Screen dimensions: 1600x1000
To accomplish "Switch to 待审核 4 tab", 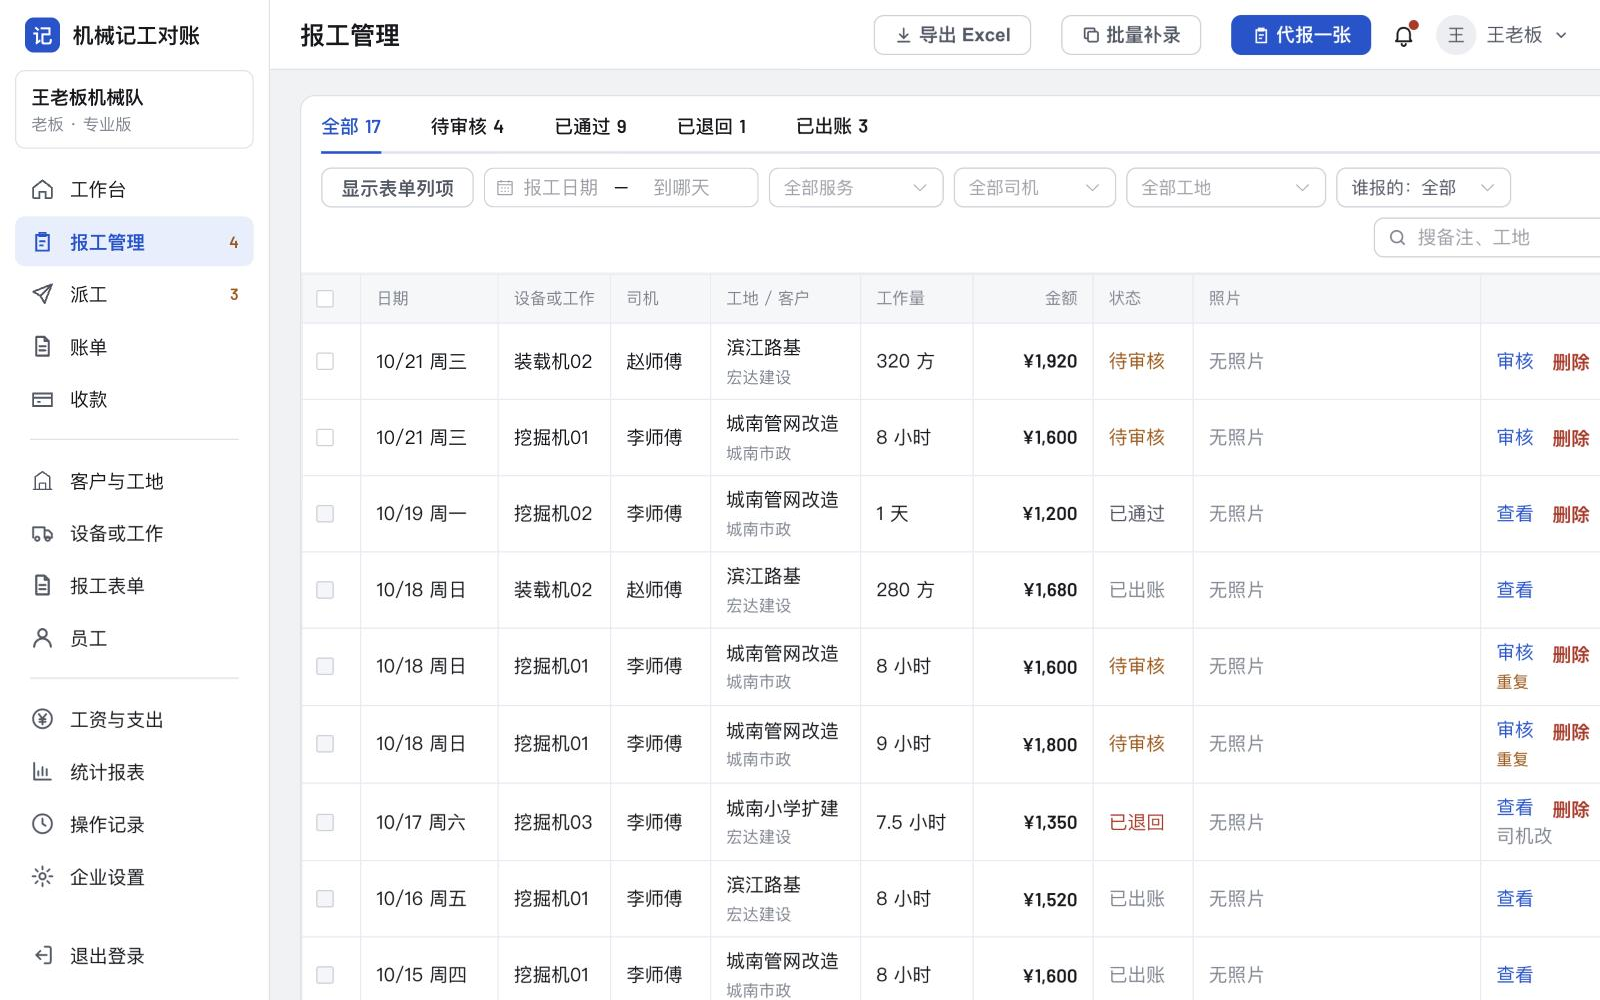I will click(467, 127).
